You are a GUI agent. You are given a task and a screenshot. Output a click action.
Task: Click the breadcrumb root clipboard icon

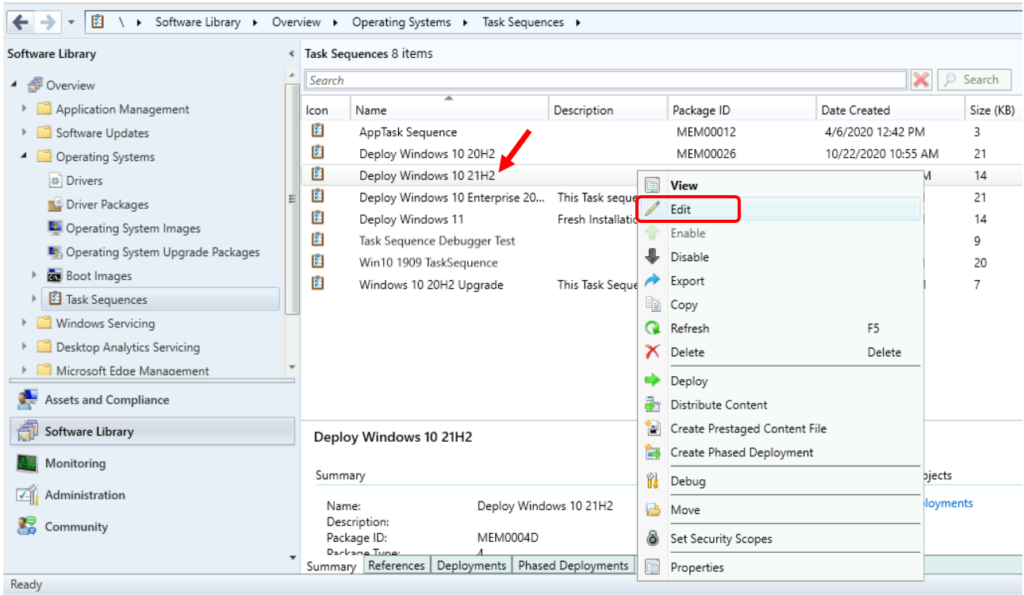click(x=97, y=22)
